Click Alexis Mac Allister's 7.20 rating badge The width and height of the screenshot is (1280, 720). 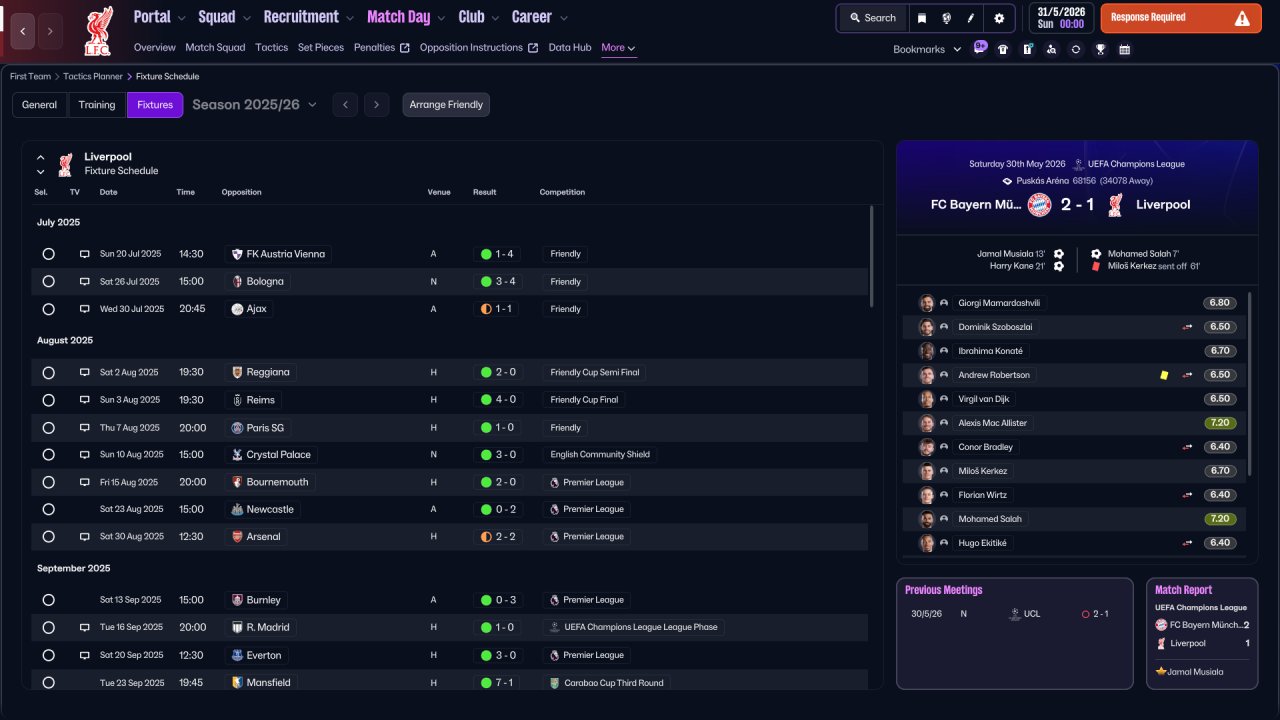1219,423
